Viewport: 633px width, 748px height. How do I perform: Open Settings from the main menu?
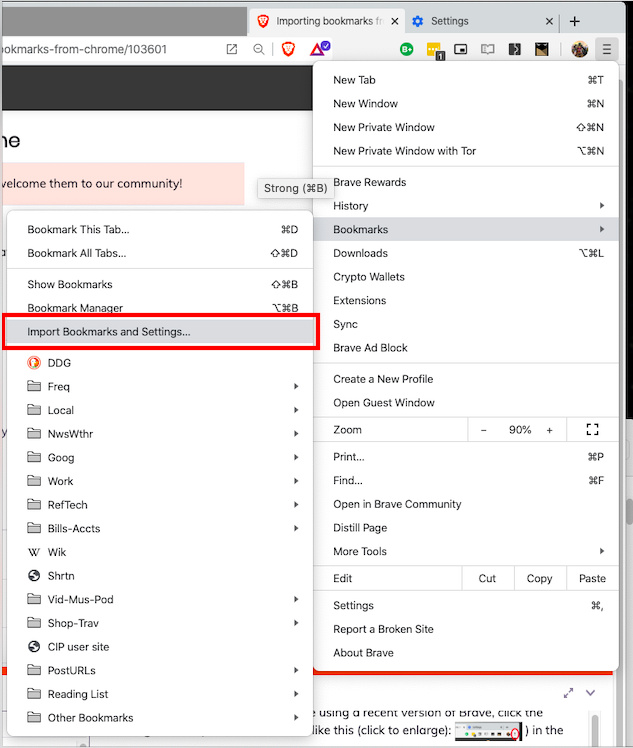466,605
